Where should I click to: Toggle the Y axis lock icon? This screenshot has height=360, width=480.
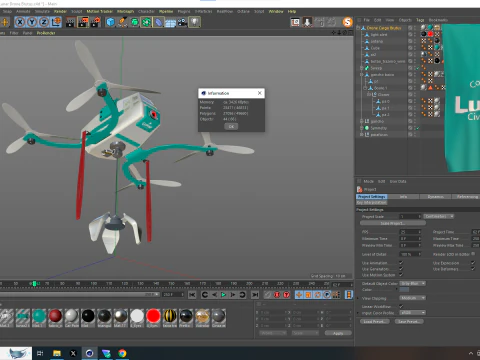32,22
